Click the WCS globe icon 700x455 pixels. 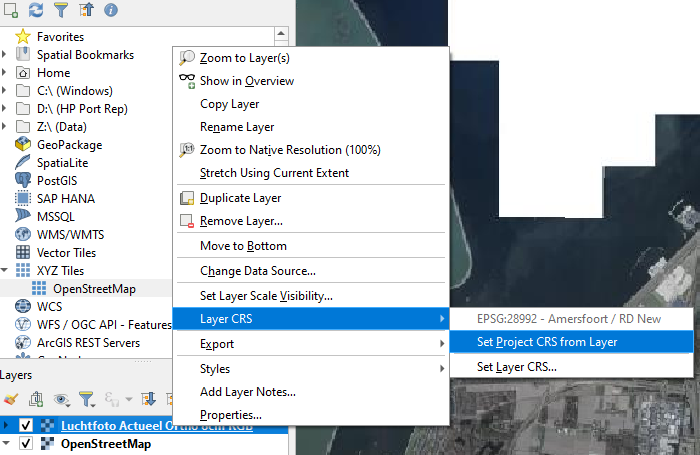23,306
